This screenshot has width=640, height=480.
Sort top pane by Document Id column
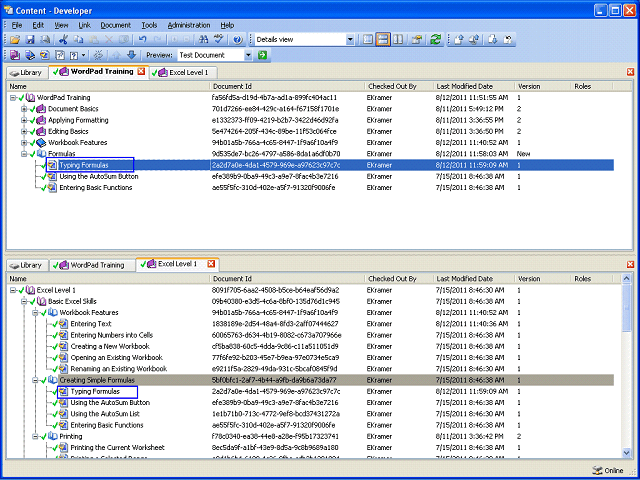coord(287,86)
